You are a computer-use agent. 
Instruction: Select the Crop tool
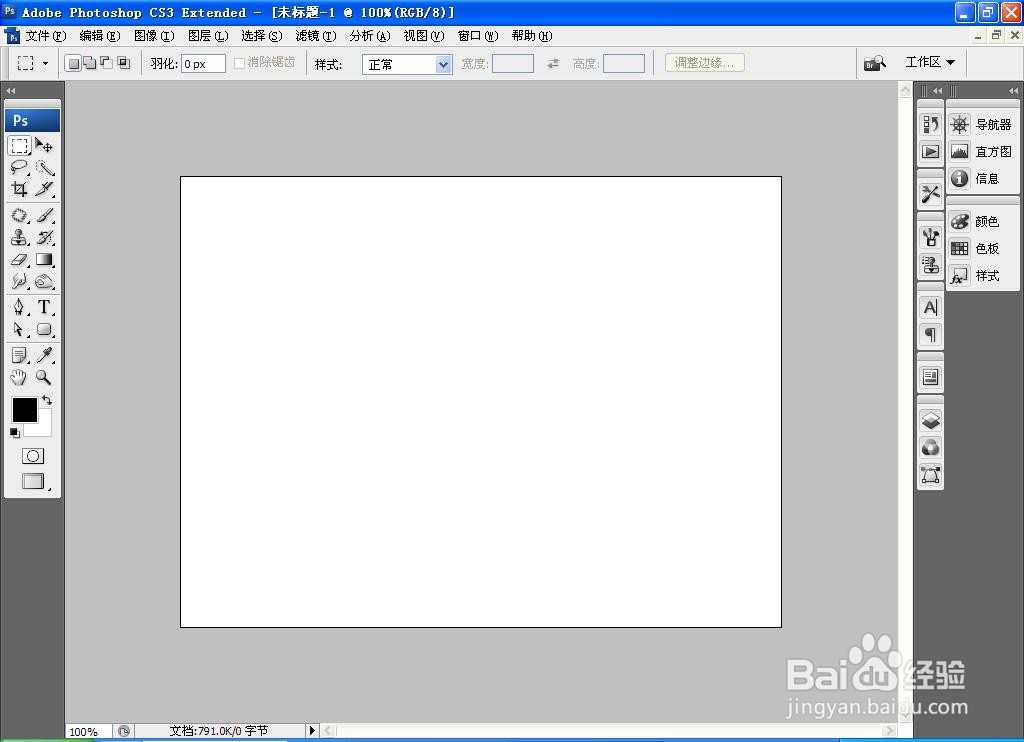[x=20, y=189]
